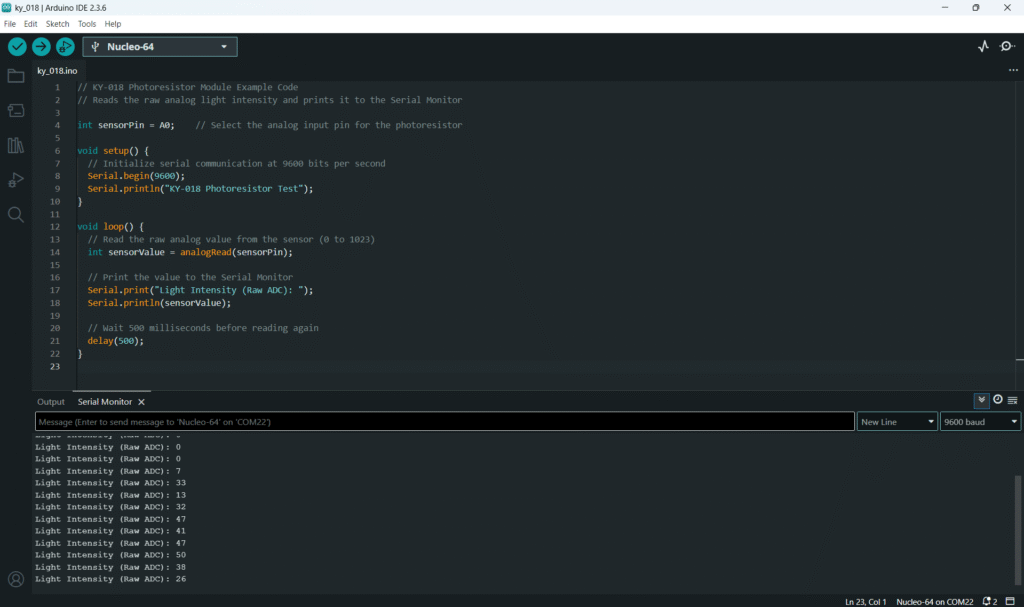Screen dimensions: 1024x607
Task: Toggle the bottom panel from status bar
Action: (1011, 601)
